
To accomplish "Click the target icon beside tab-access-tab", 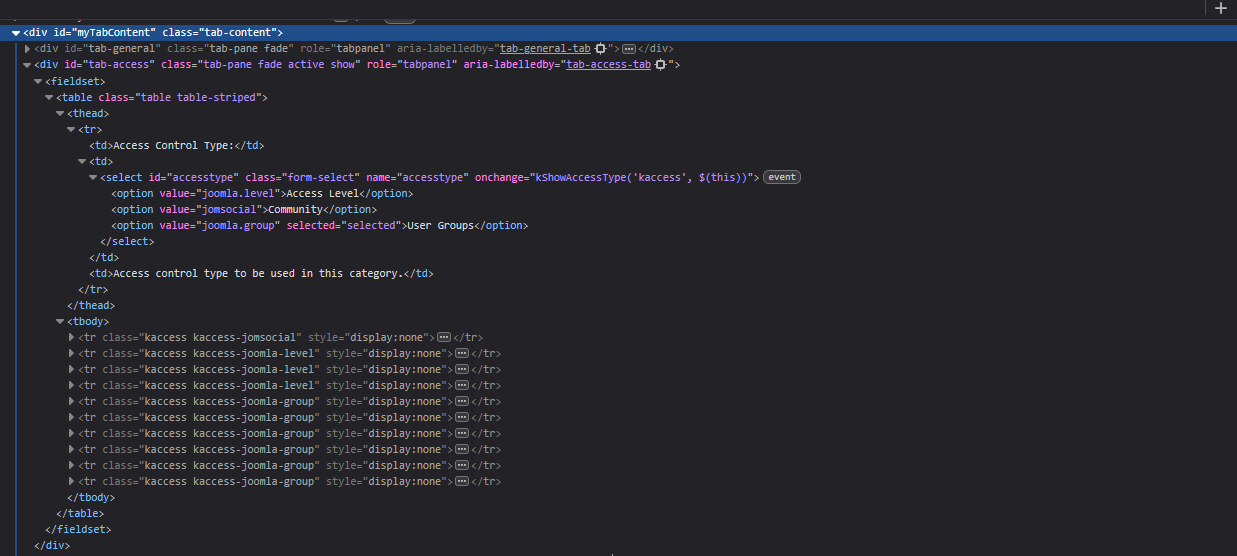I will point(660,65).
